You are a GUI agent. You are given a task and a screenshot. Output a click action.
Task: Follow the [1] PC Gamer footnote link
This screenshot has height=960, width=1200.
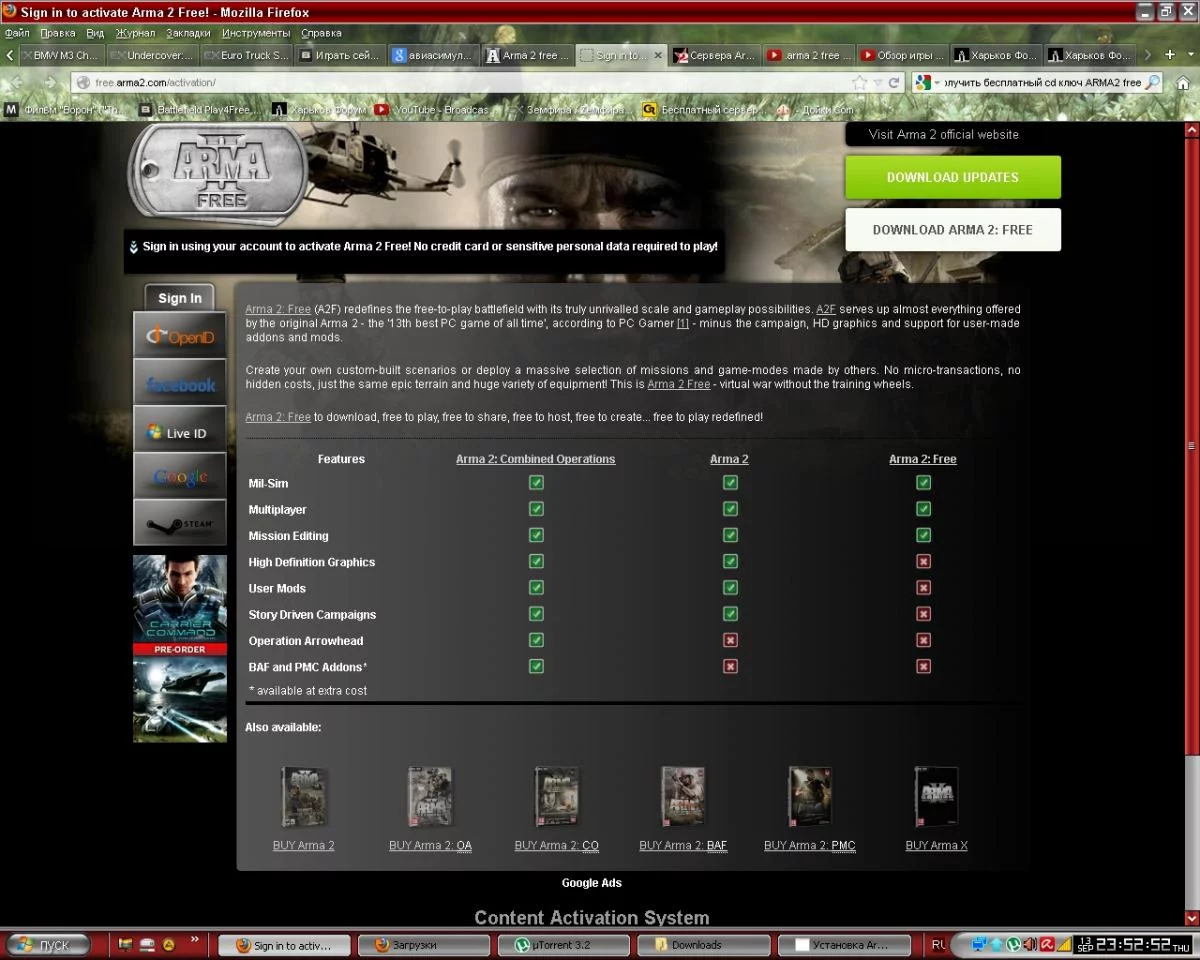pyautogui.click(x=683, y=324)
